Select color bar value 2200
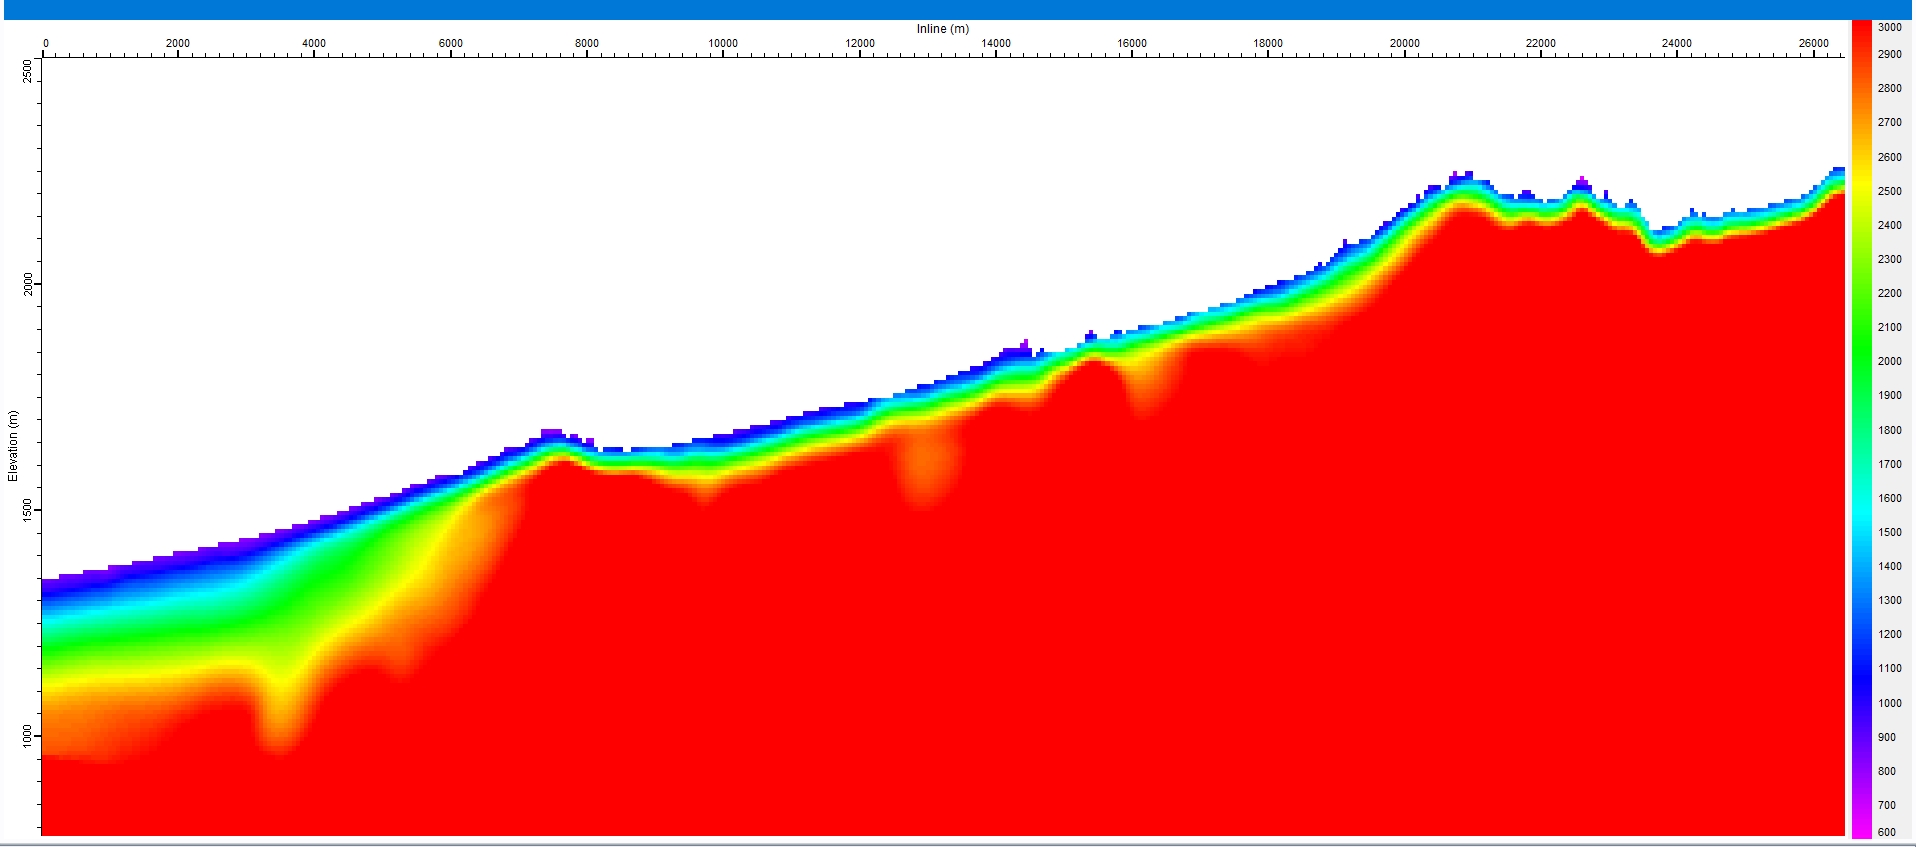 tap(1889, 293)
